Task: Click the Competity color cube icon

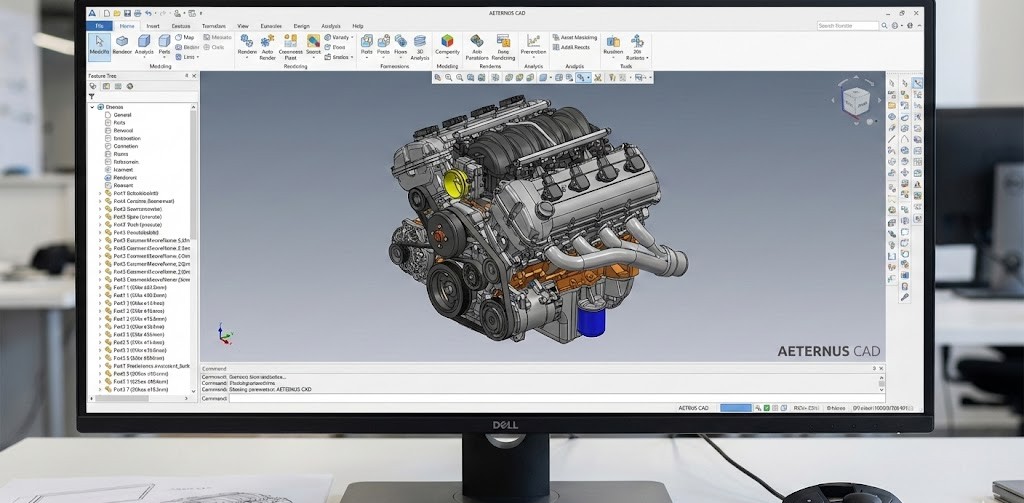Action: [x=447, y=41]
